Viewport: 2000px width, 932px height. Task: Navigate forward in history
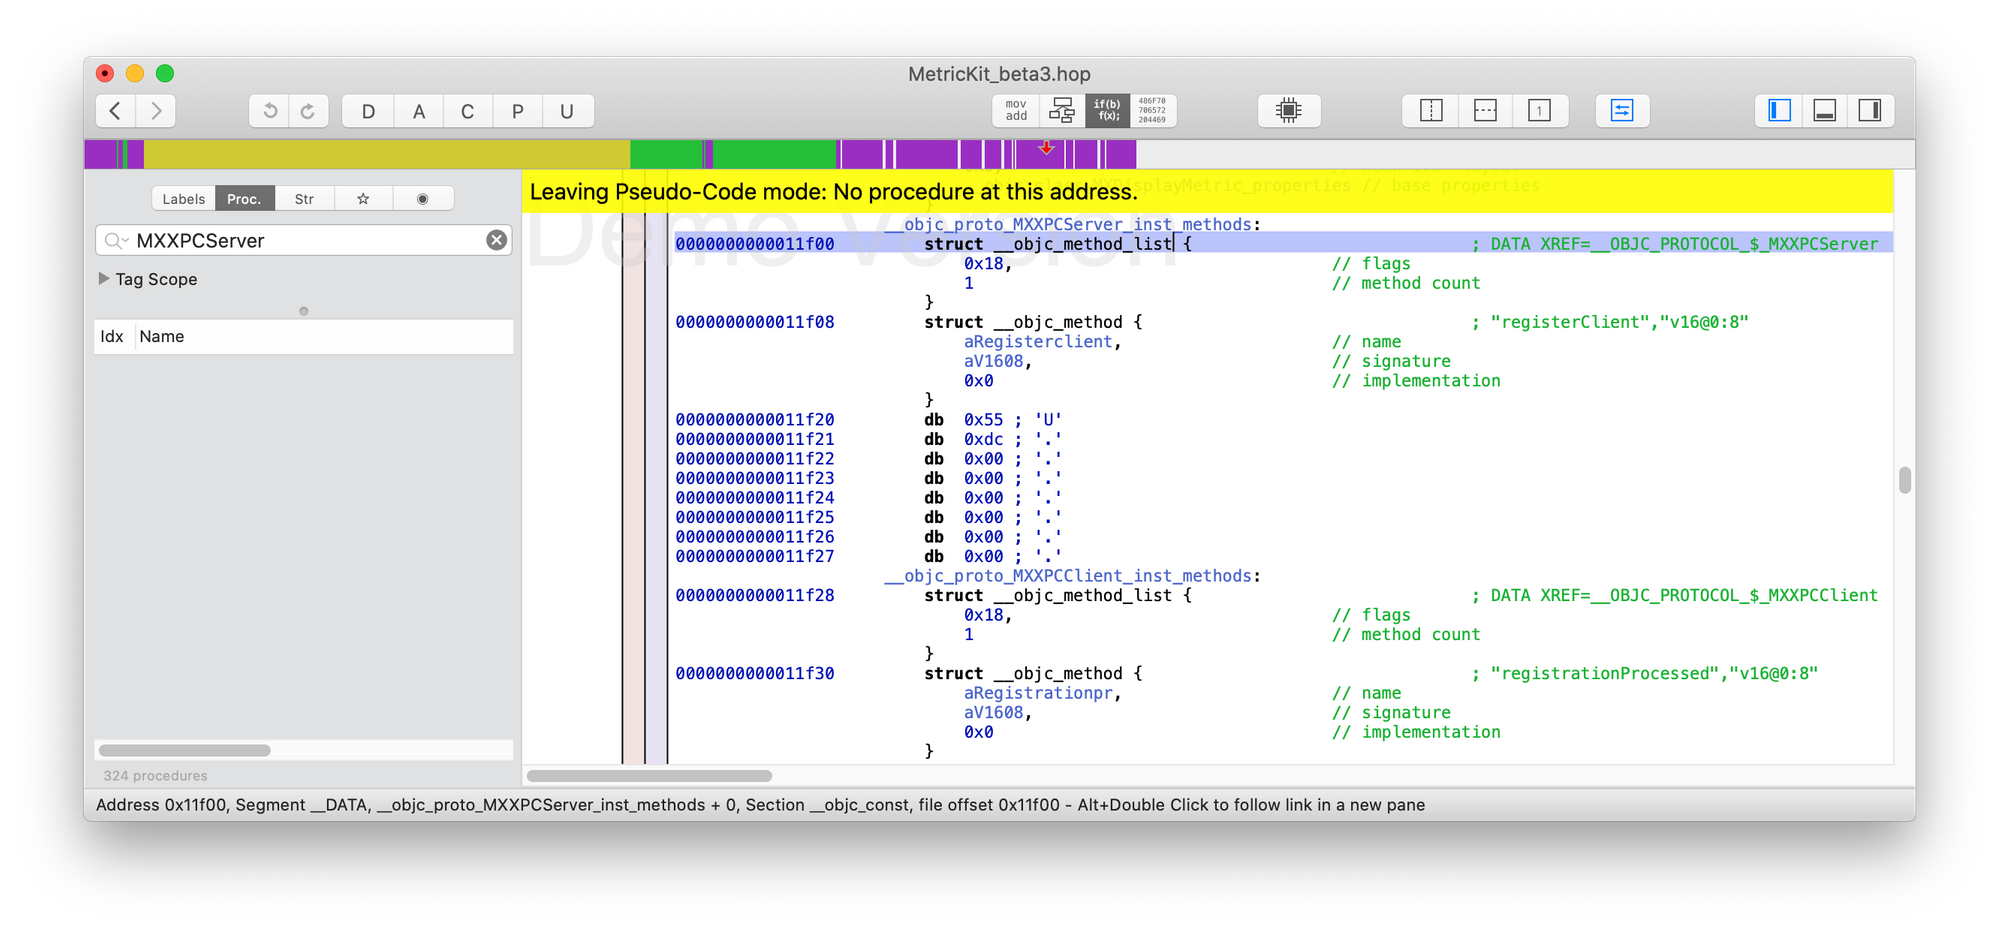156,111
